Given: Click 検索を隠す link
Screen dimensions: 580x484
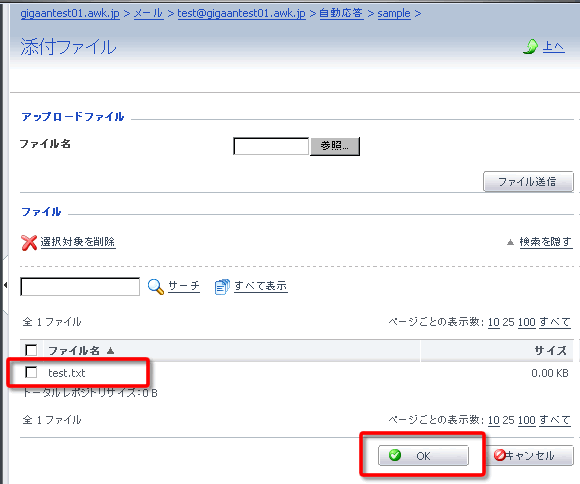Looking at the screenshot, I should coord(546,242).
